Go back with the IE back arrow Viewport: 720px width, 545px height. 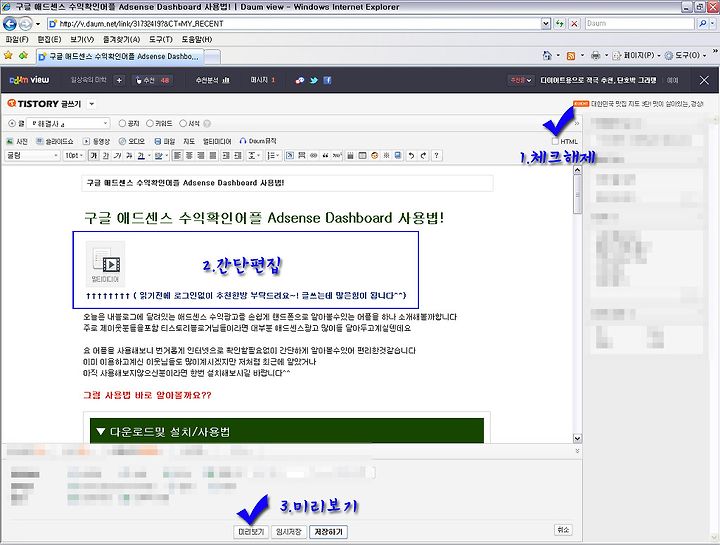point(10,23)
